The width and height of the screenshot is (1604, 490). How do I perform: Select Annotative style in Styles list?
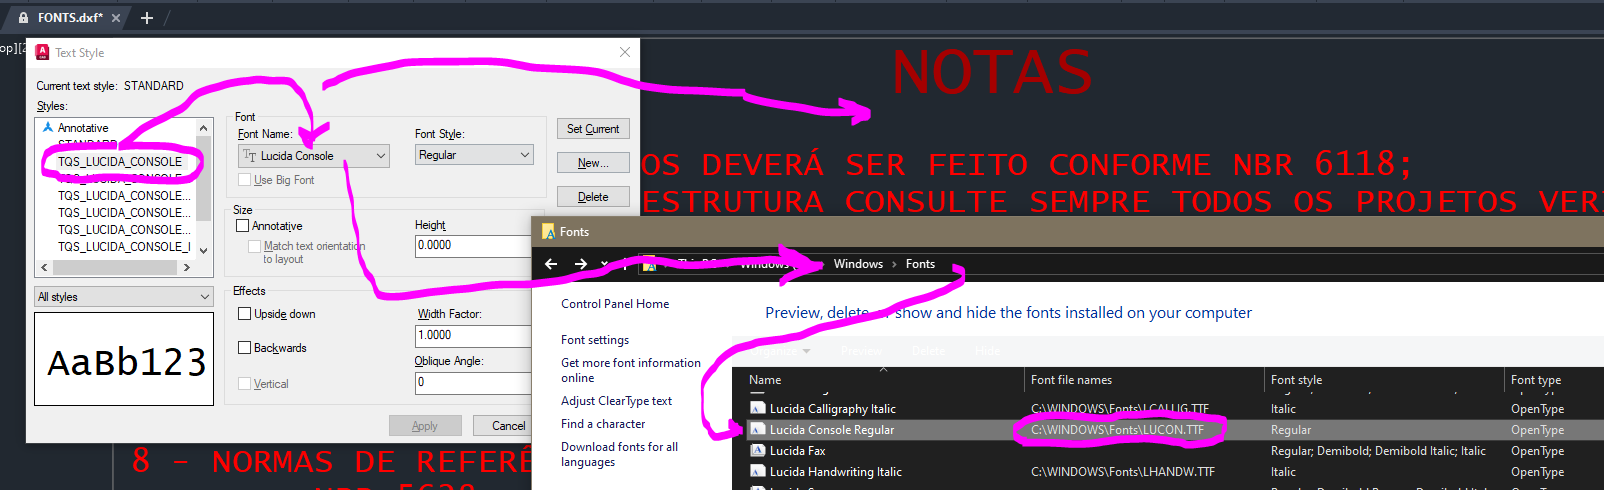(x=83, y=128)
